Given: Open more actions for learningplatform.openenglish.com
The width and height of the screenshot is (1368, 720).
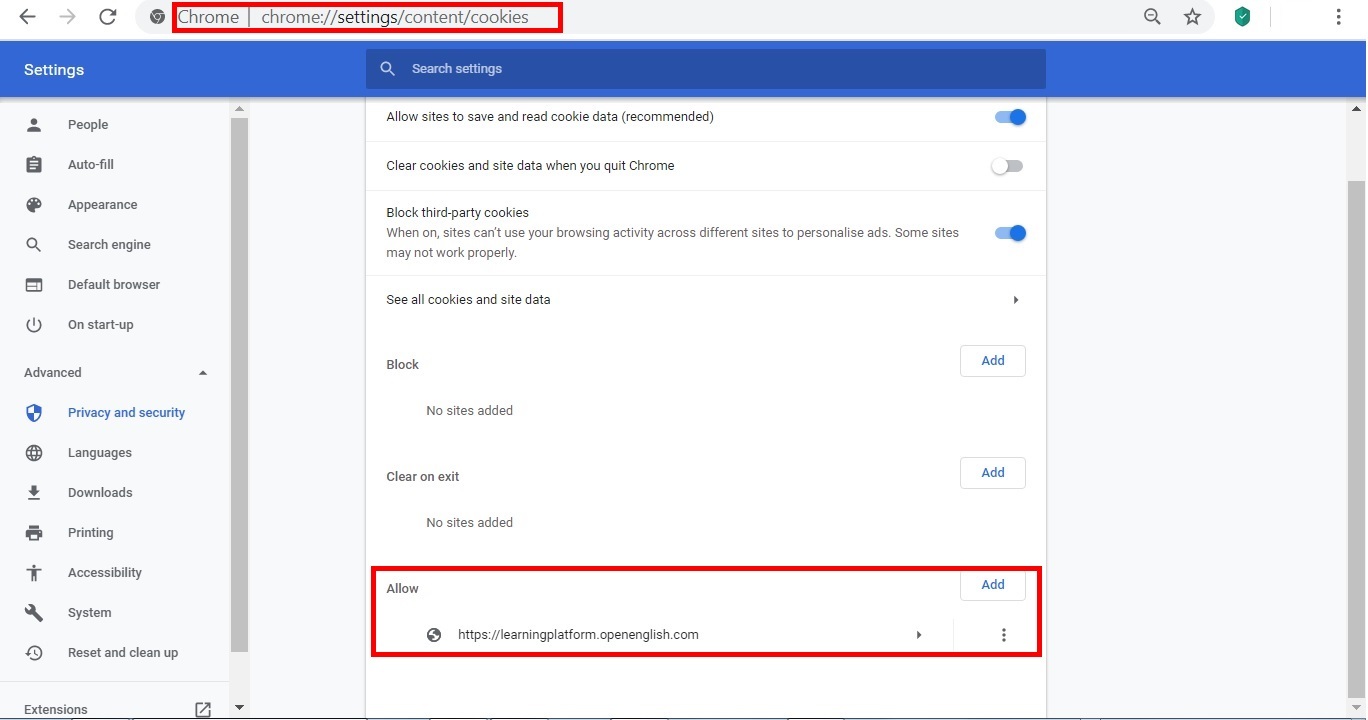Looking at the screenshot, I should point(1004,635).
